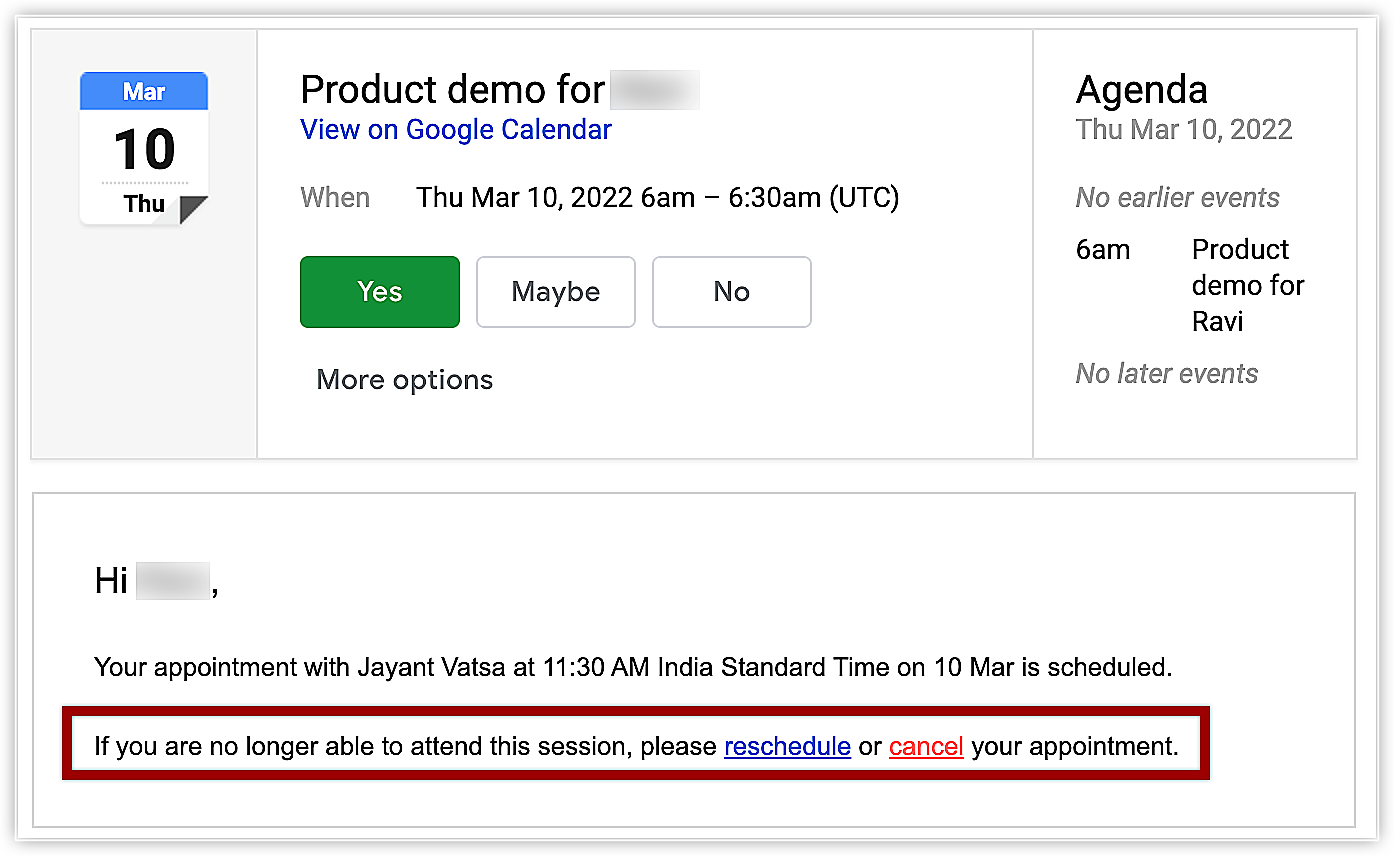This screenshot has width=1394, height=856.
Task: Select the Product demo for event title
Action: [453, 90]
